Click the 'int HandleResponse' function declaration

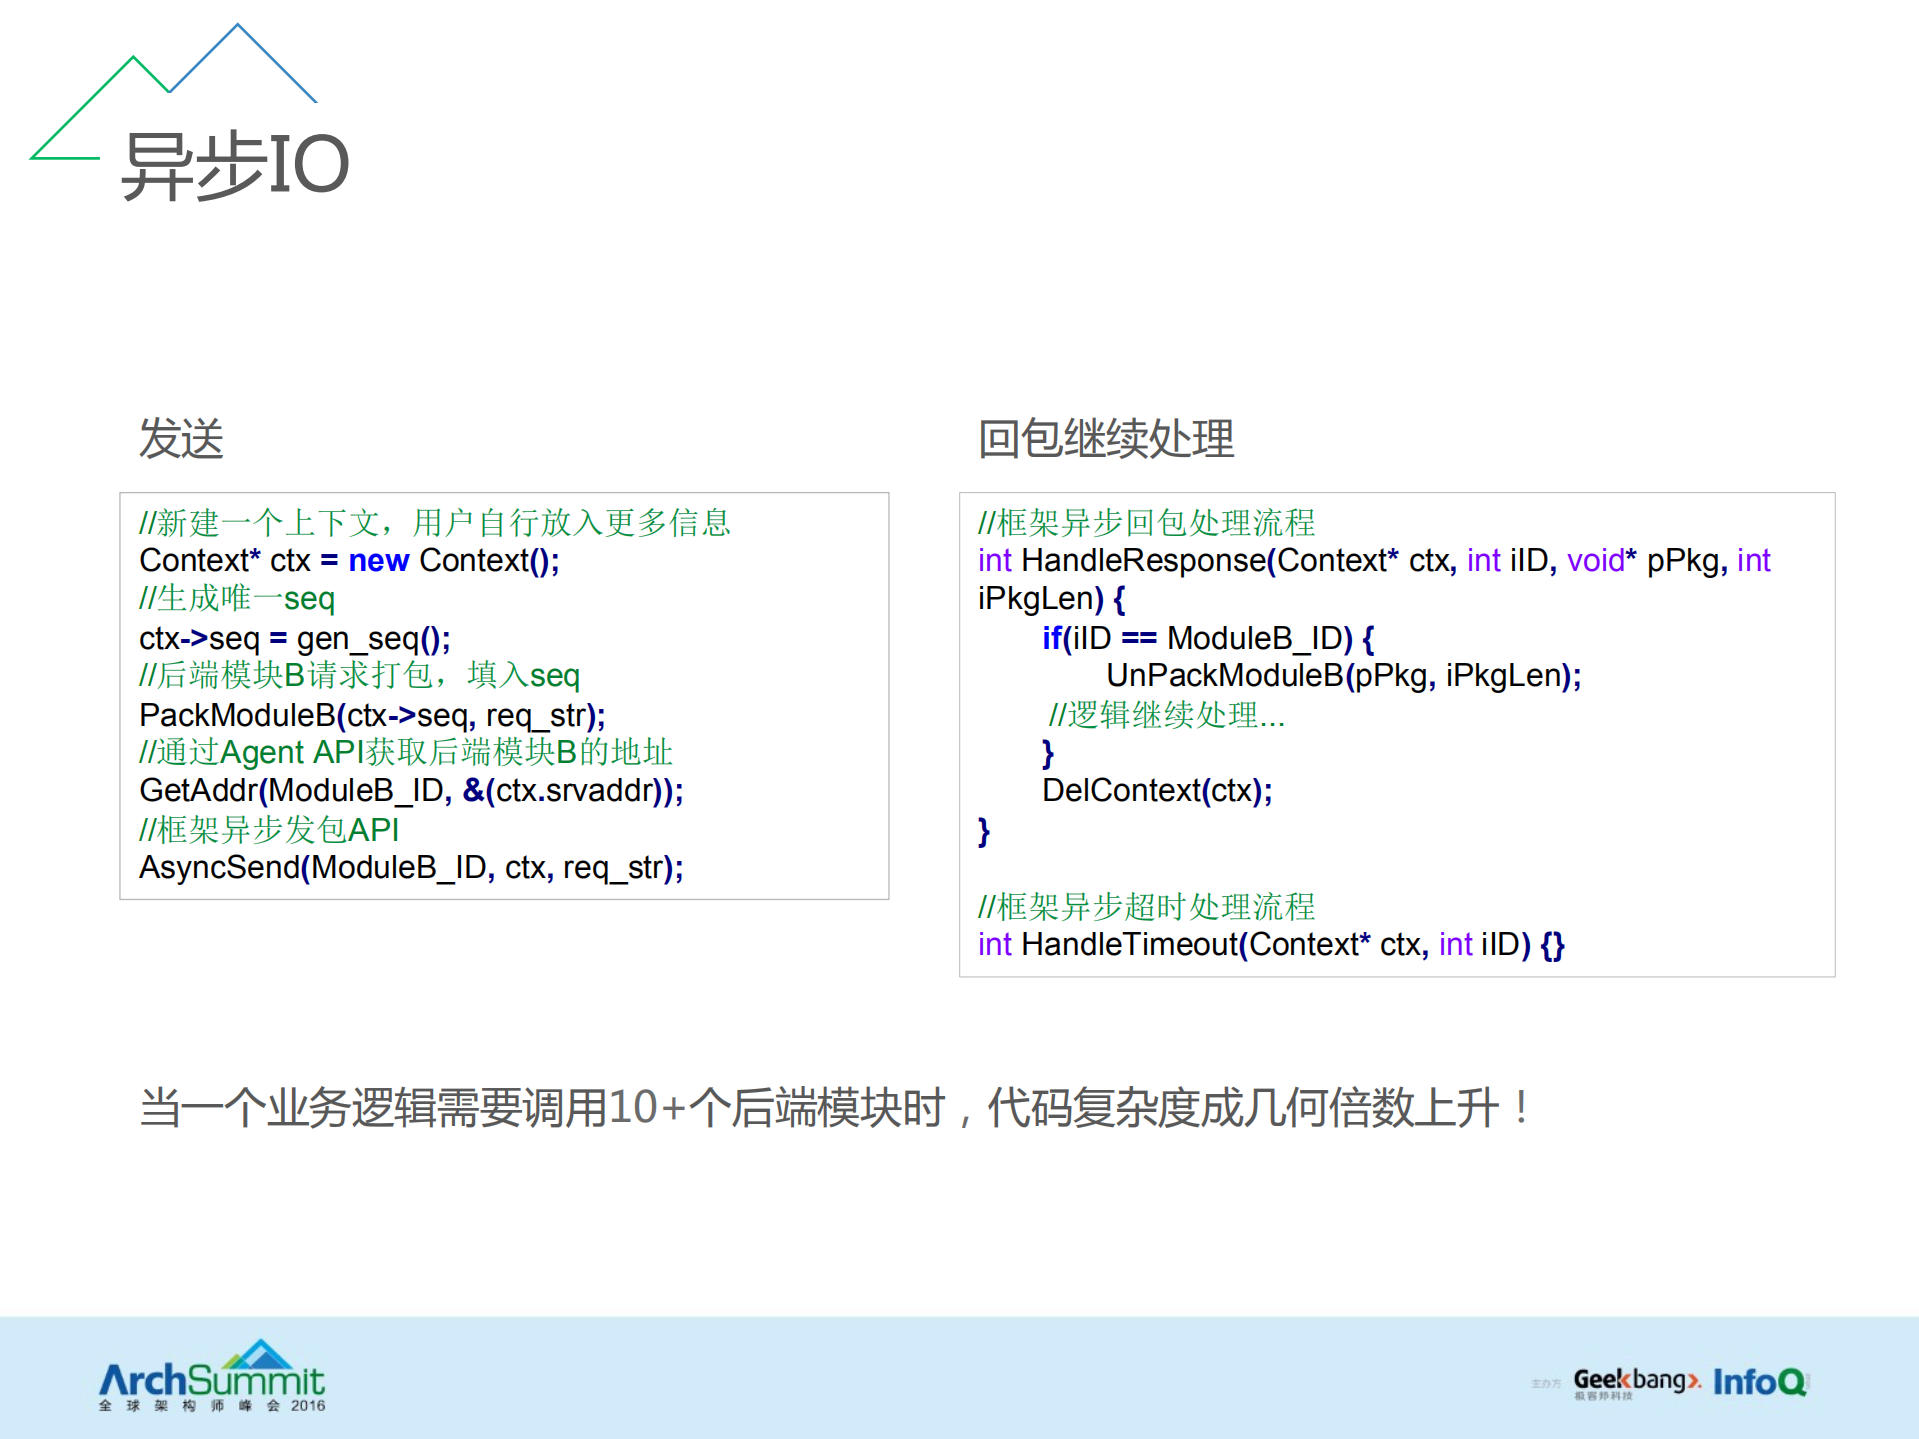[1373, 561]
